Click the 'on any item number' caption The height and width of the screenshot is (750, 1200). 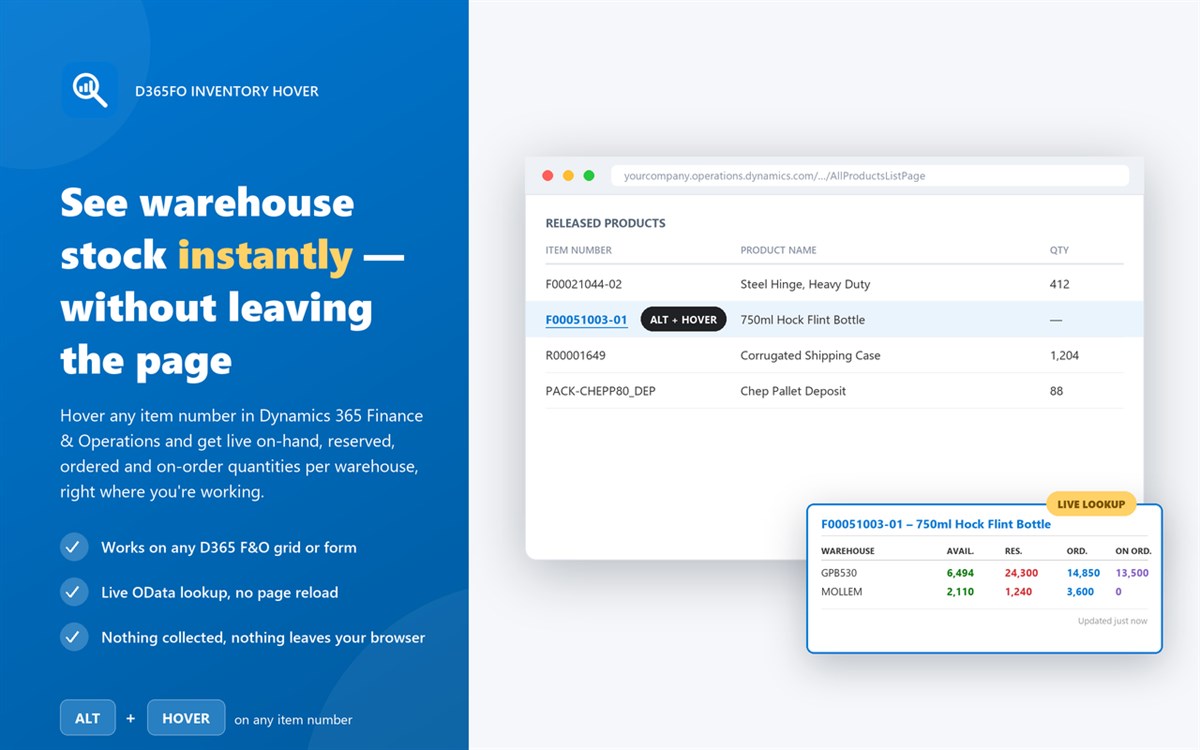pos(293,719)
